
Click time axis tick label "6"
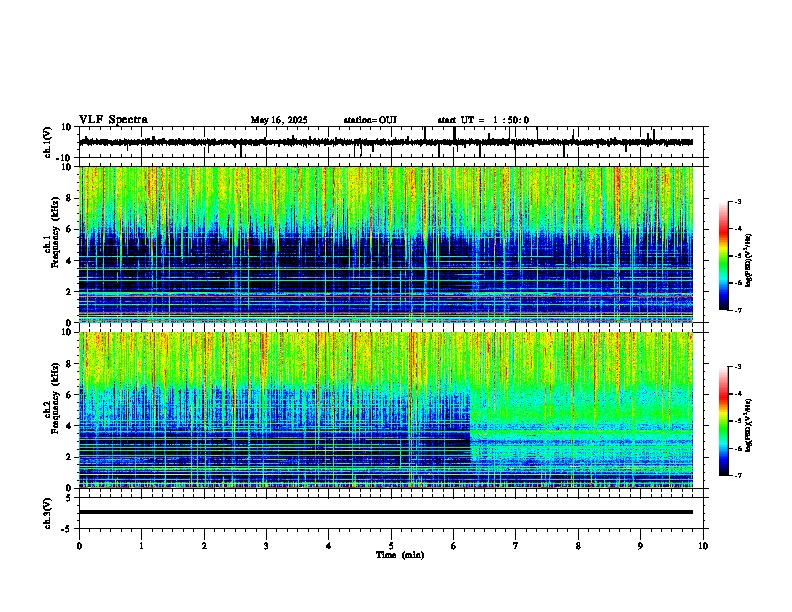(x=454, y=546)
